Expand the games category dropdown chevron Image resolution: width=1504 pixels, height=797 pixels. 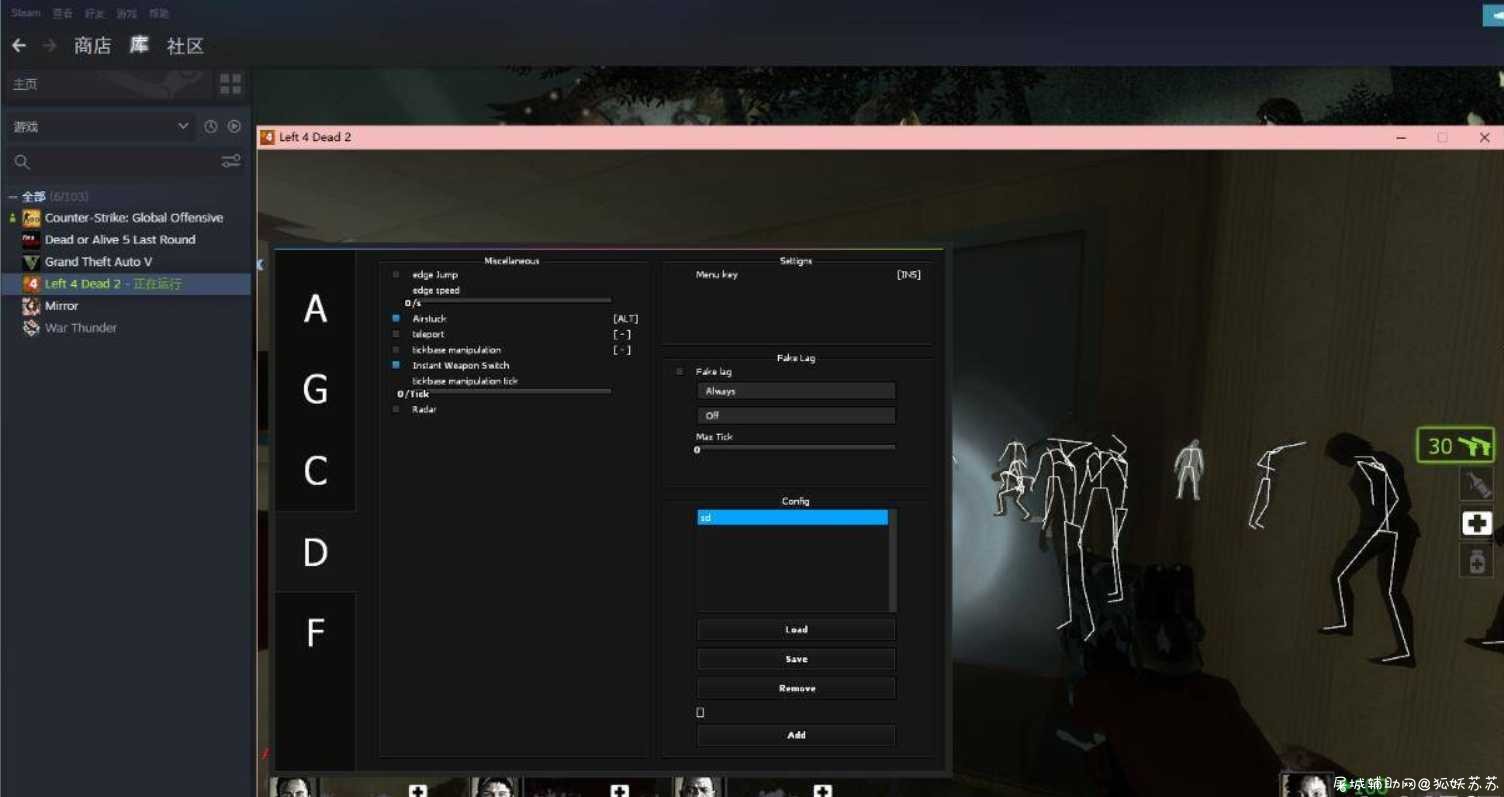click(x=183, y=127)
